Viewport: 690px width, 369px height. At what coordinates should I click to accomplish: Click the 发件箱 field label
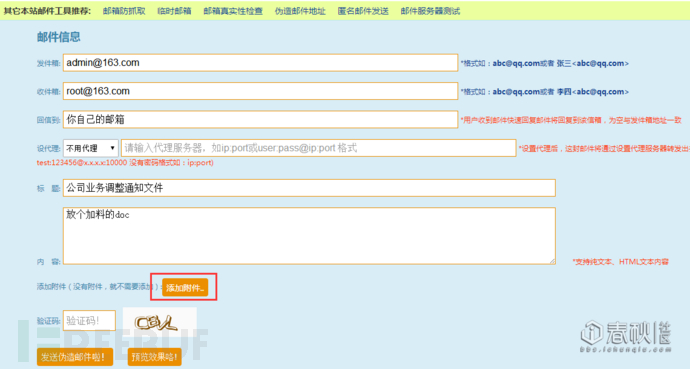pyautogui.click(x=48, y=63)
